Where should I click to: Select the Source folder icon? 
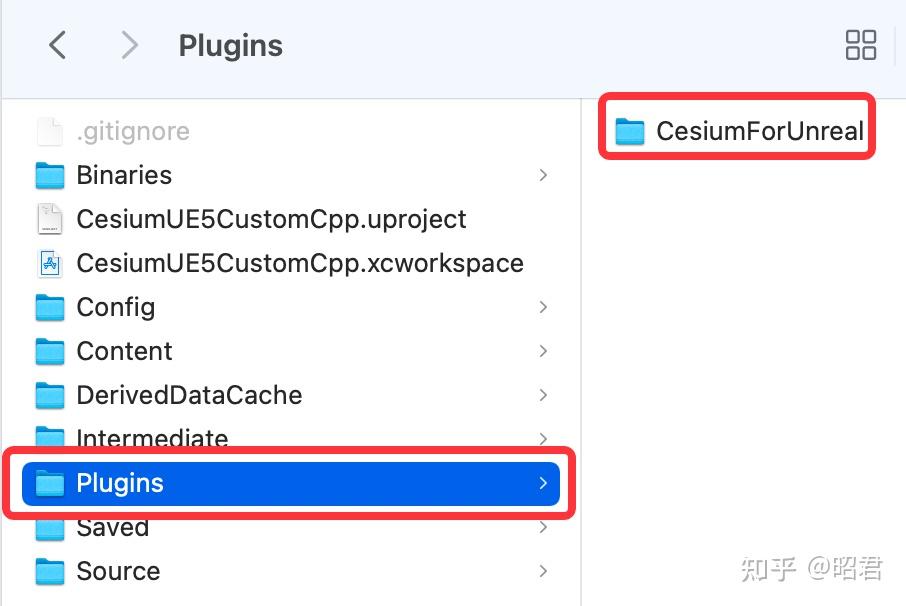(49, 571)
